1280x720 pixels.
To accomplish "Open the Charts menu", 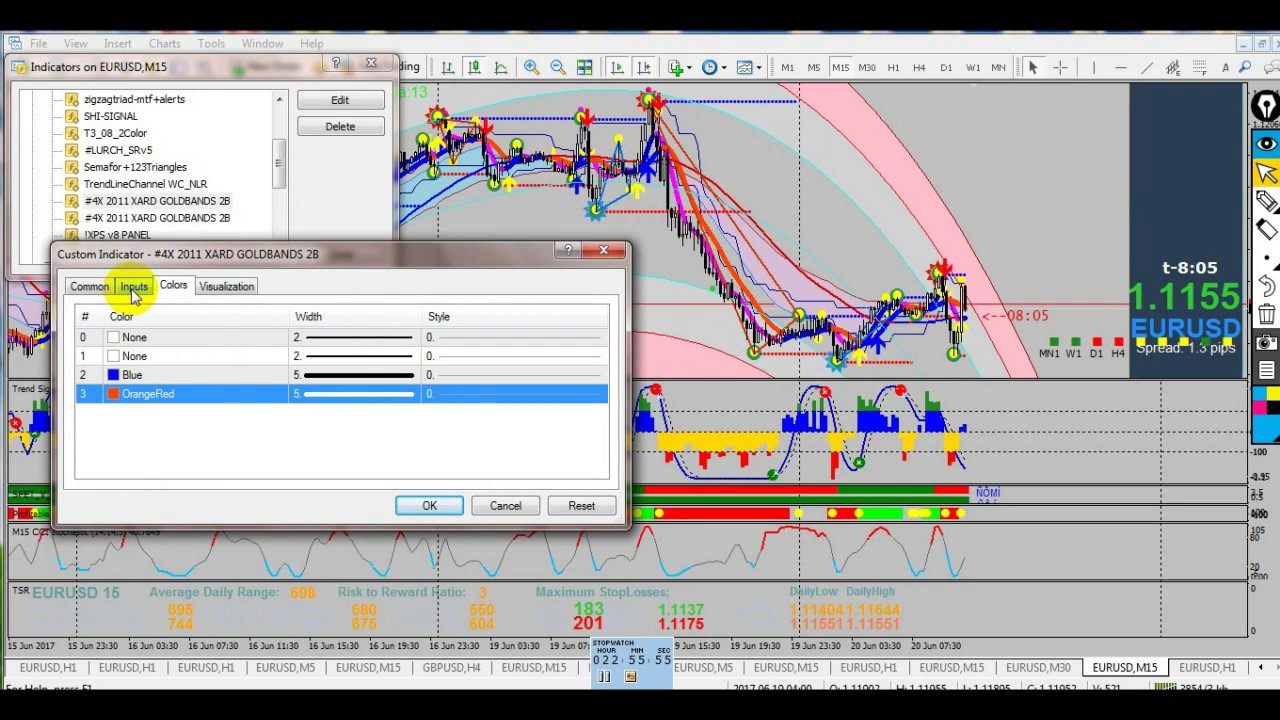I will [165, 44].
